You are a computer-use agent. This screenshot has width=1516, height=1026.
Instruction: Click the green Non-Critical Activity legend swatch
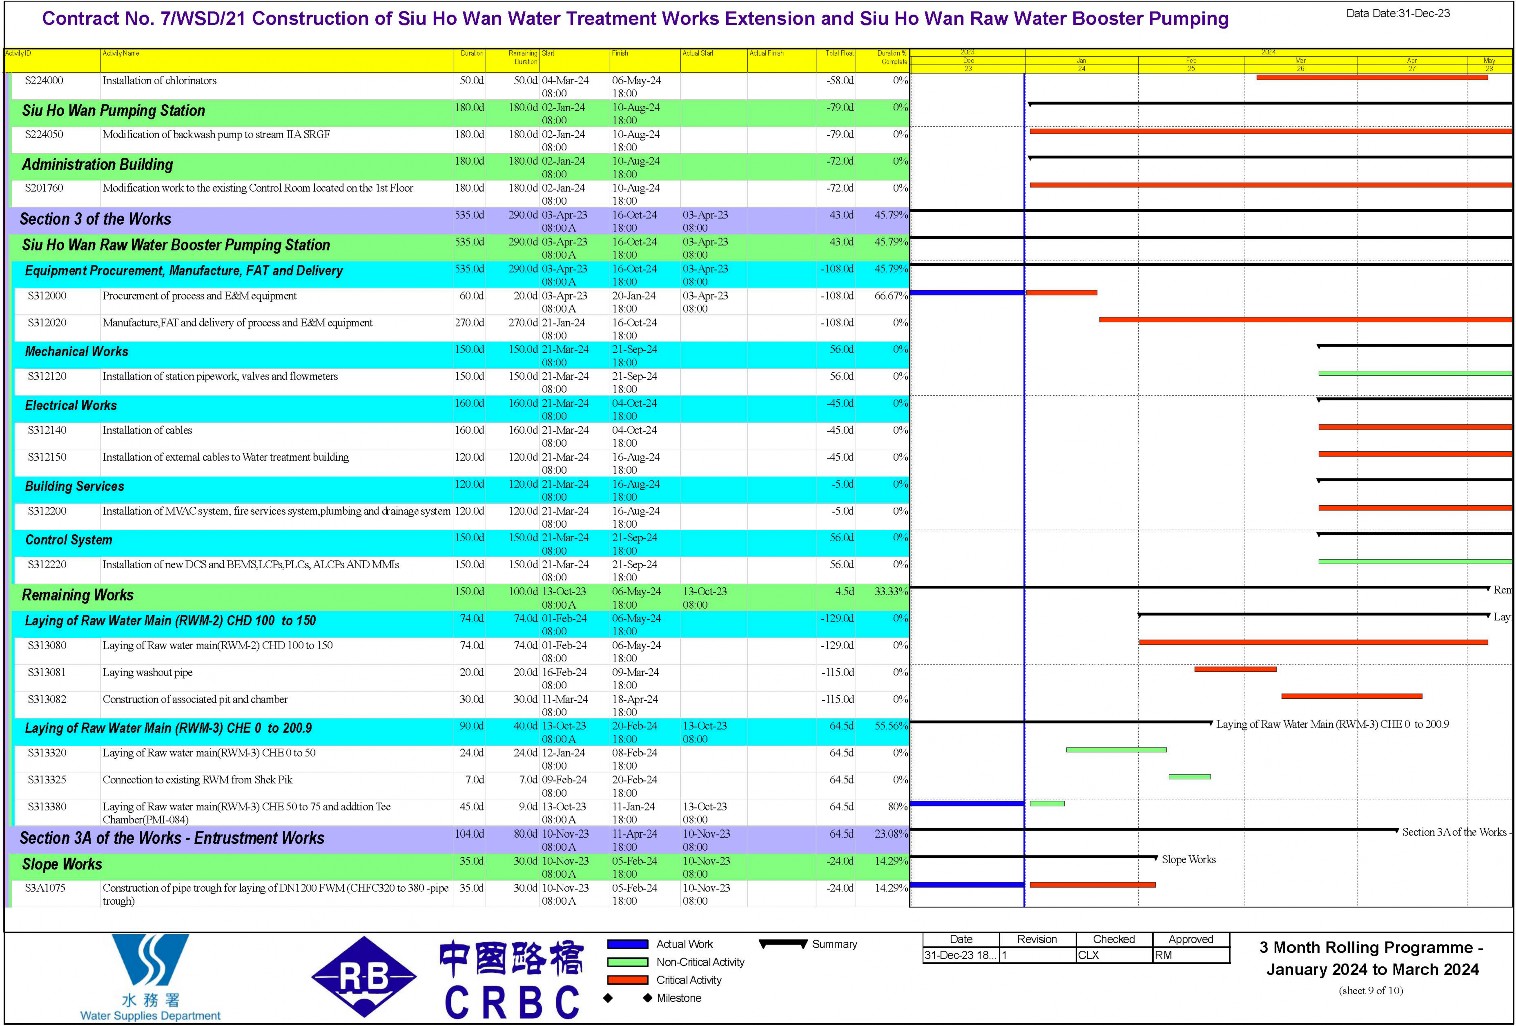pyautogui.click(x=627, y=962)
